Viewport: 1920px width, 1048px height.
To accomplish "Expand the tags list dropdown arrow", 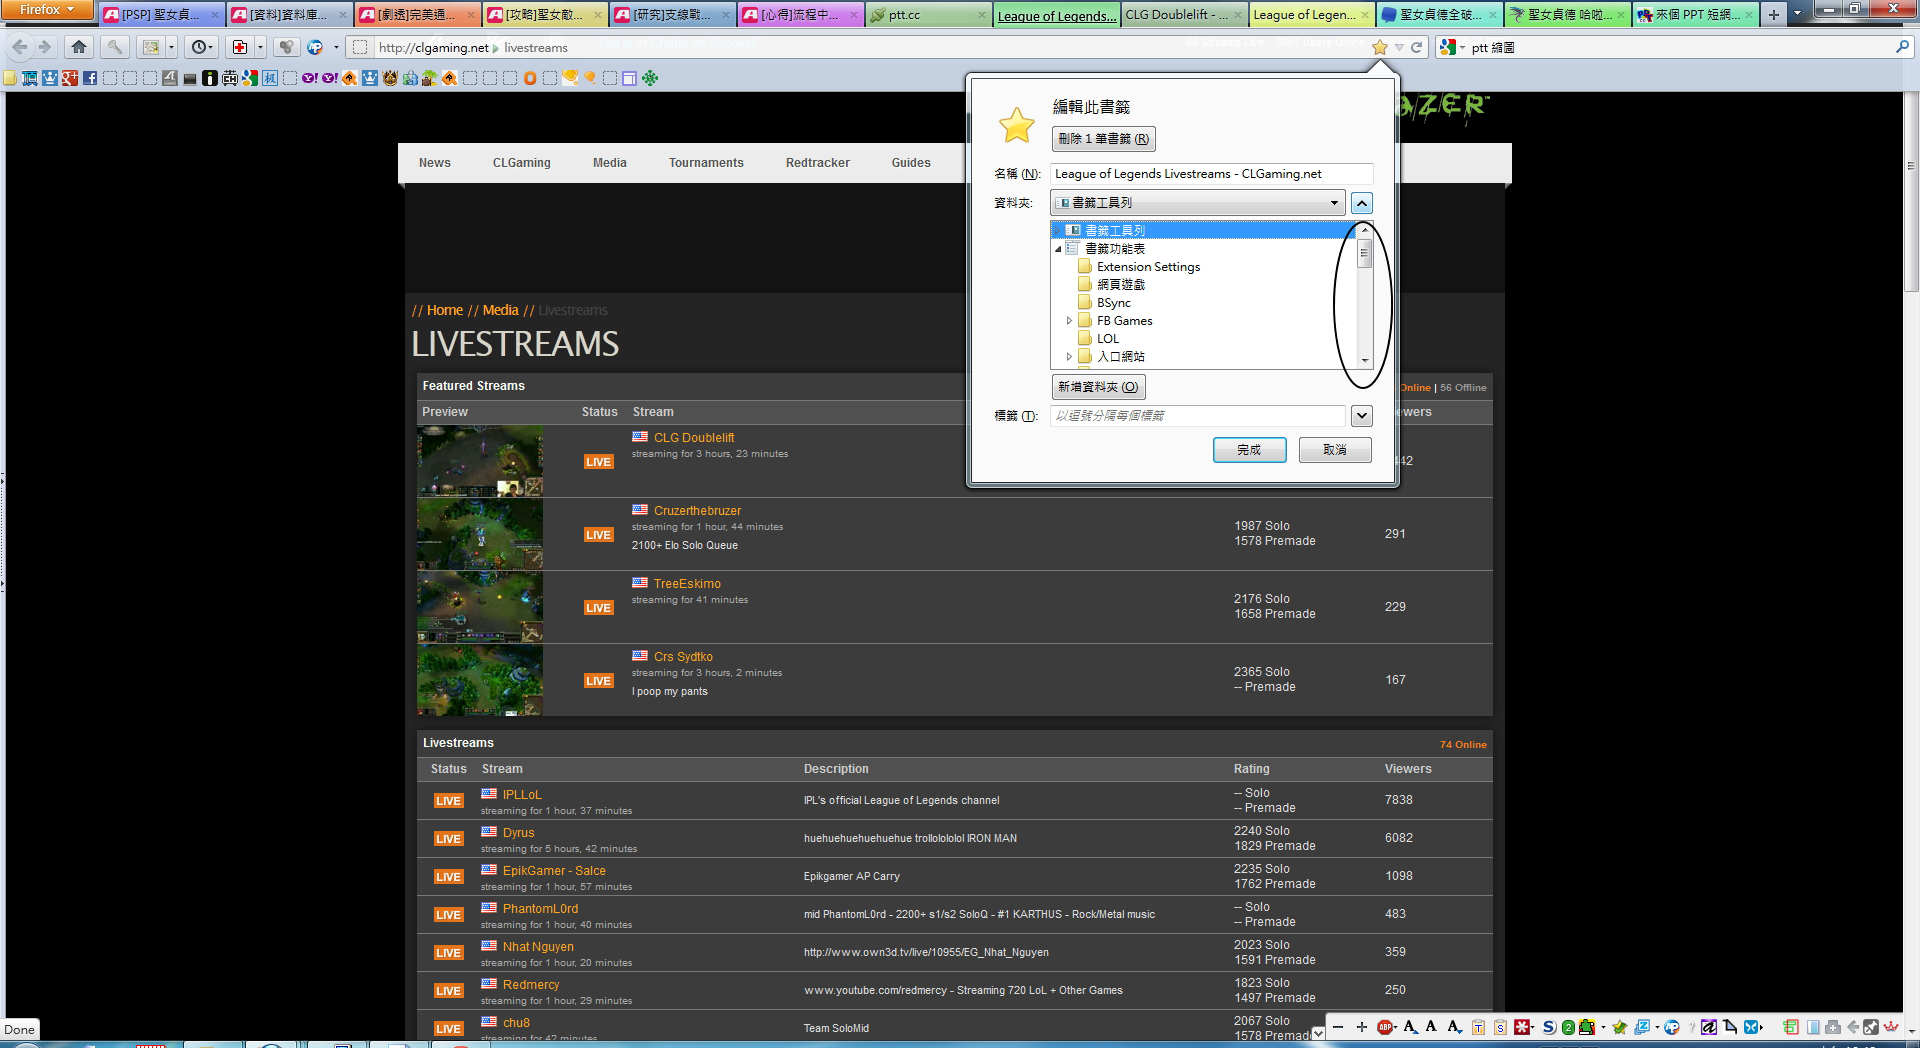I will (x=1361, y=416).
